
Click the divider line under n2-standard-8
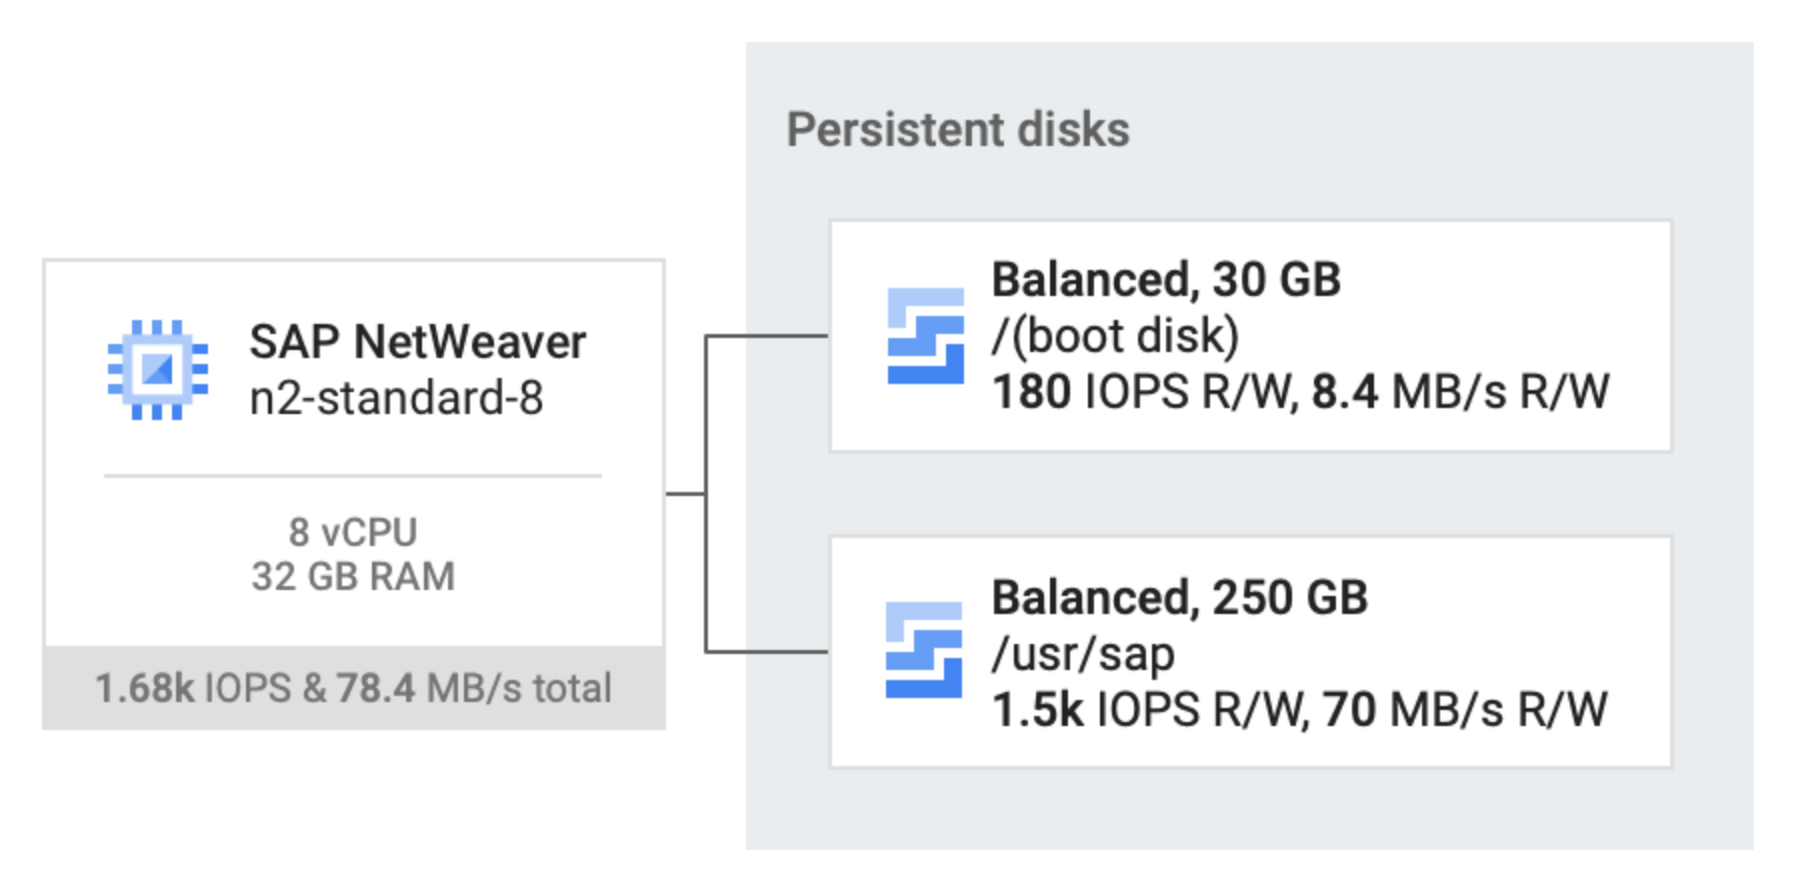(353, 476)
